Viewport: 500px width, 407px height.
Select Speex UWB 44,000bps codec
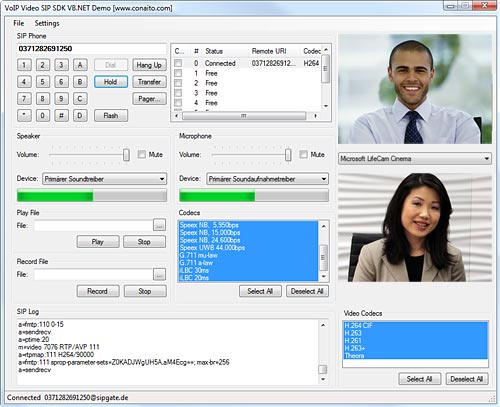(x=248, y=248)
